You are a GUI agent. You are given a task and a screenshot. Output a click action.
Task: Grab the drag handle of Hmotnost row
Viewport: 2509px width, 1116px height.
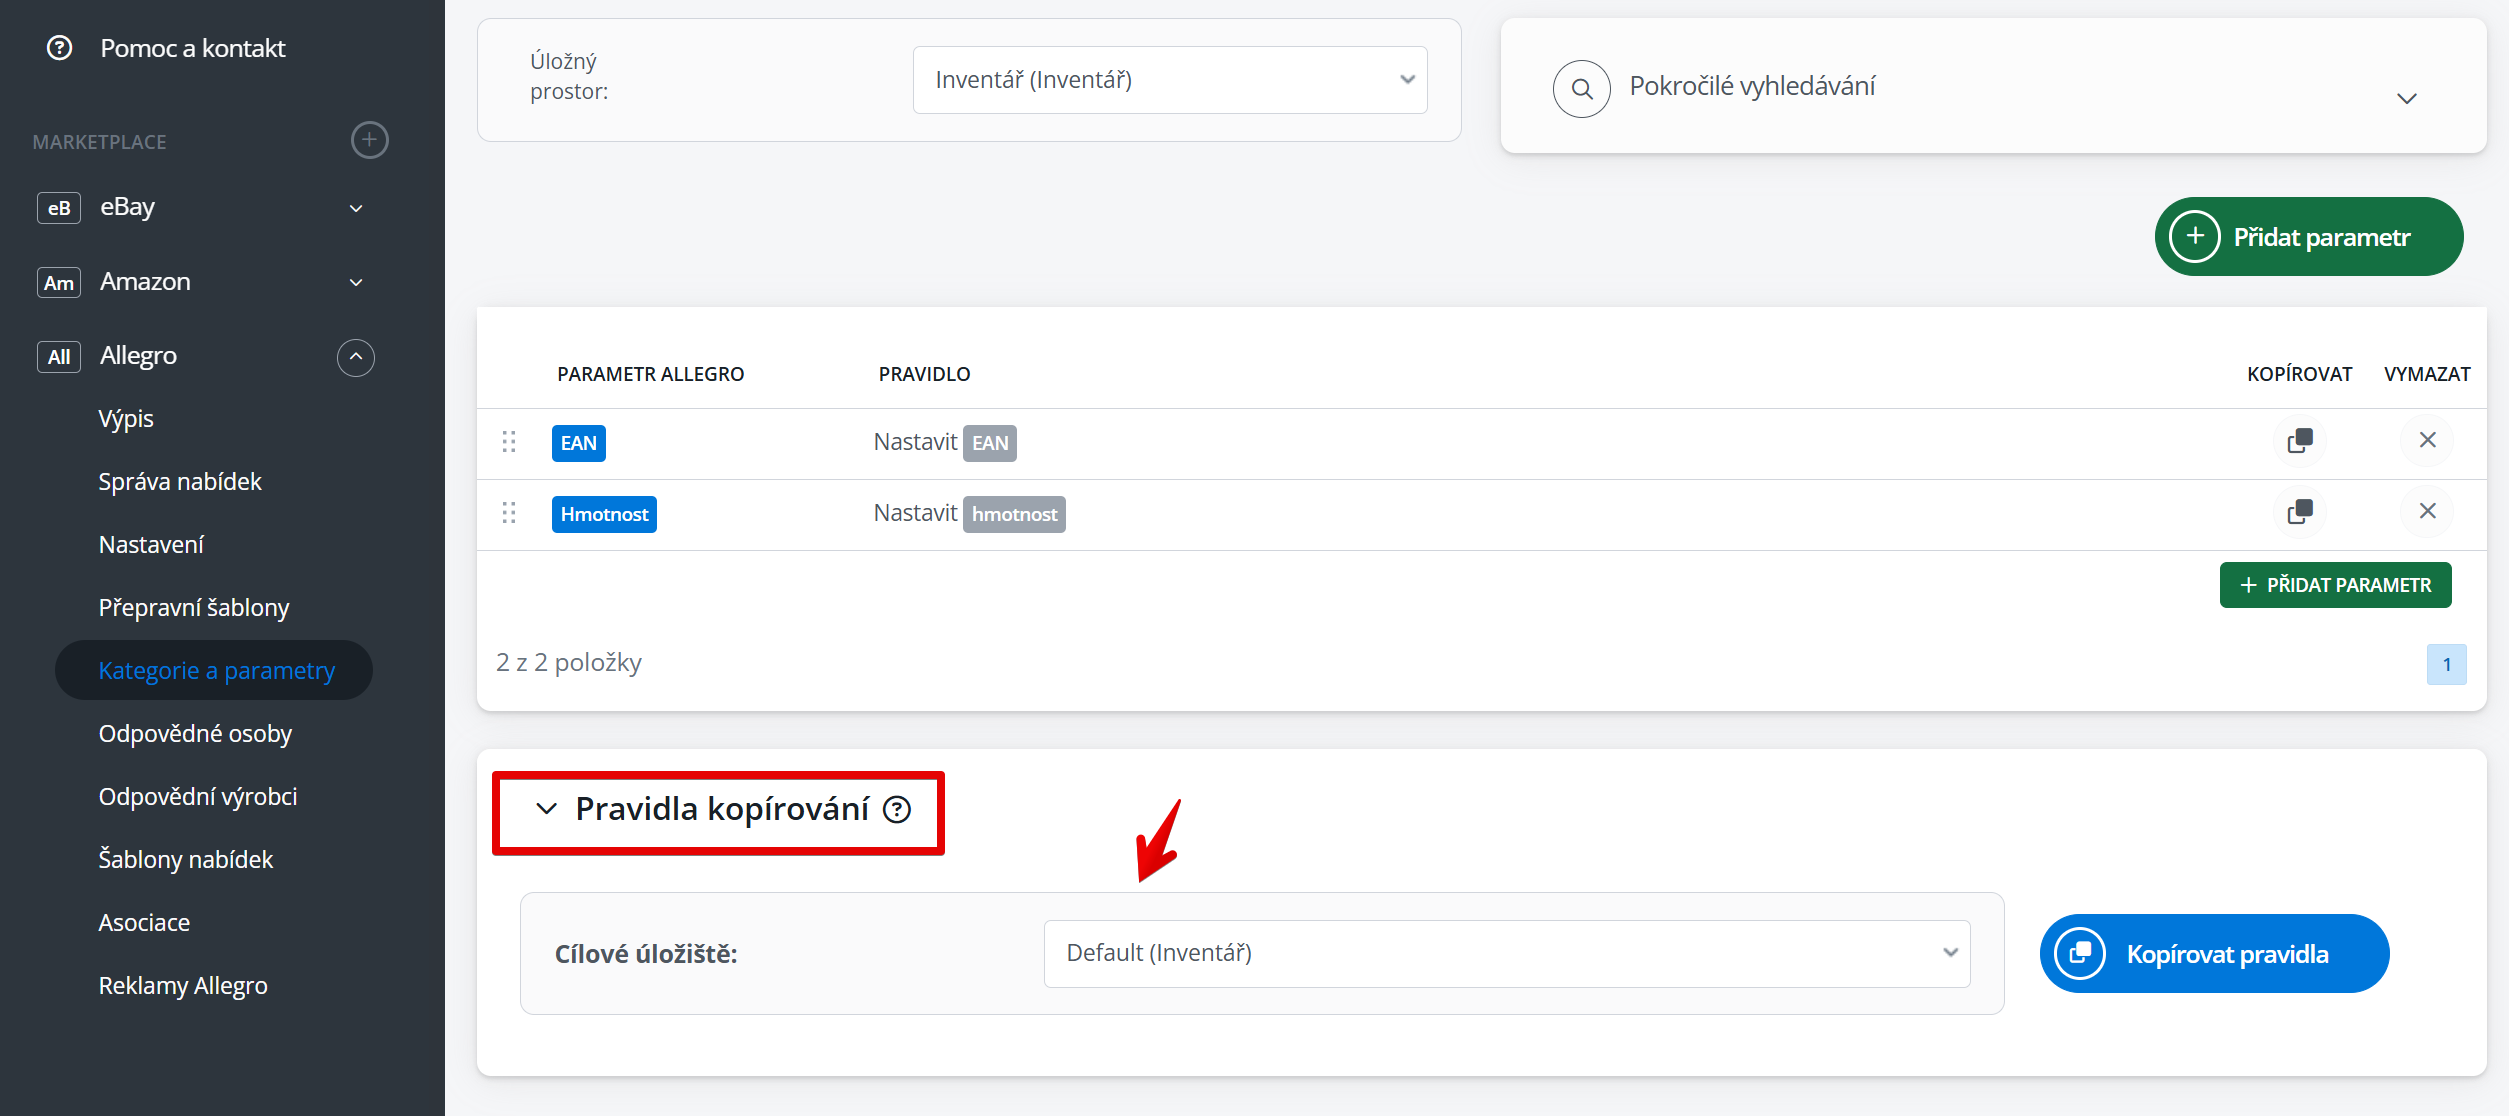click(509, 513)
